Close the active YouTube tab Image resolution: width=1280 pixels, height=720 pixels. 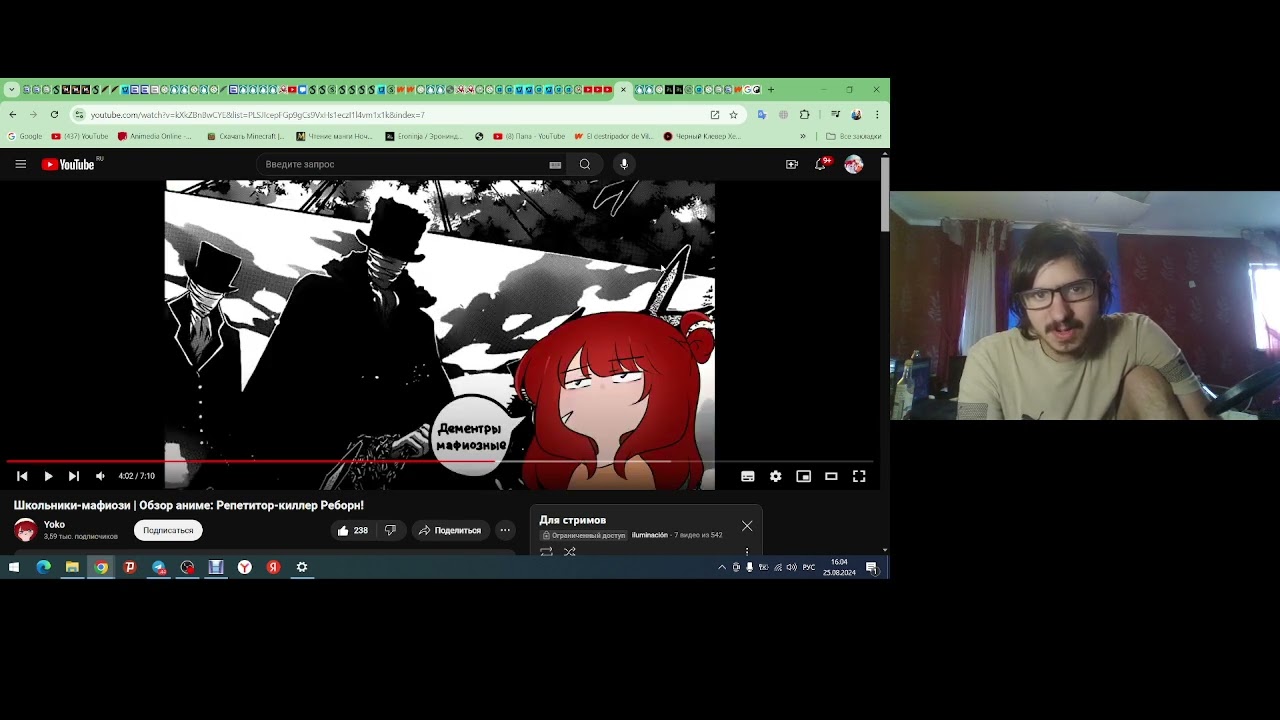(623, 90)
